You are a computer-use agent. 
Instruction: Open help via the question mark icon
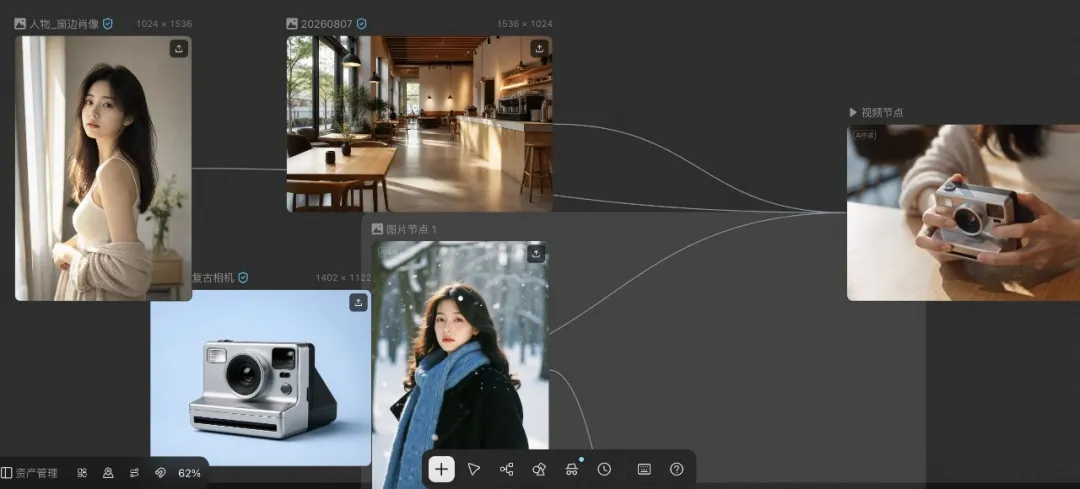pyautogui.click(x=676, y=469)
